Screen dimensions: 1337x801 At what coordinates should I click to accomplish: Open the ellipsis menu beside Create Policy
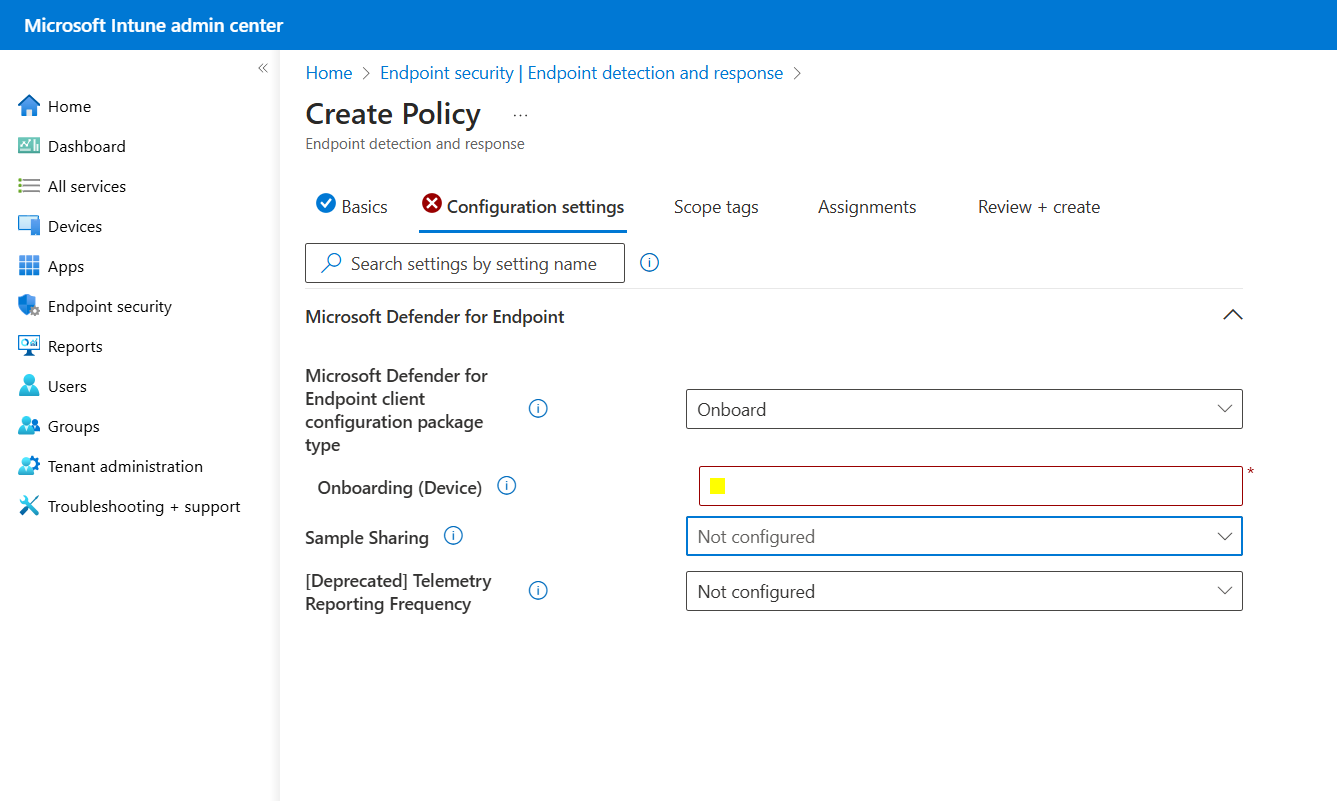click(520, 115)
